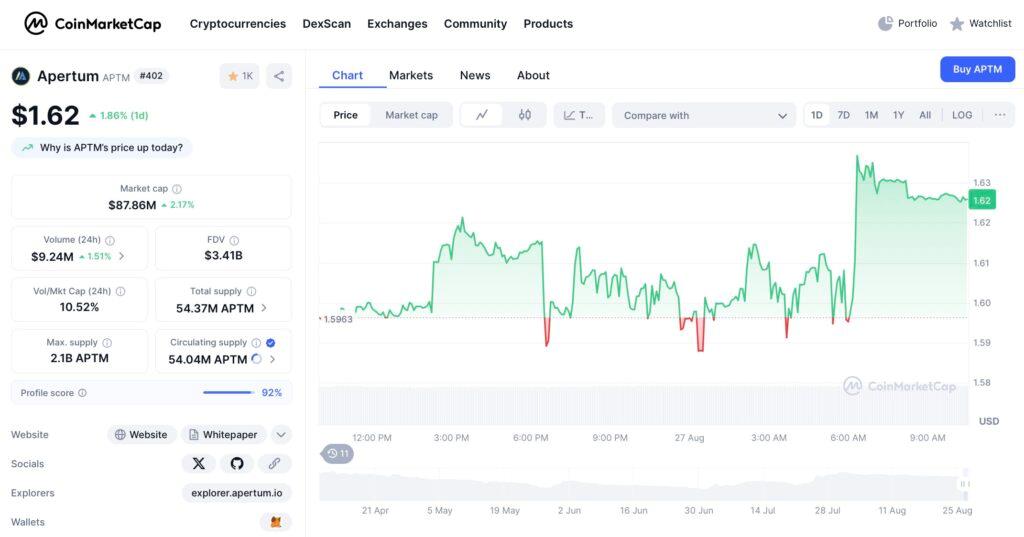Open the GitHub social link

237,464
